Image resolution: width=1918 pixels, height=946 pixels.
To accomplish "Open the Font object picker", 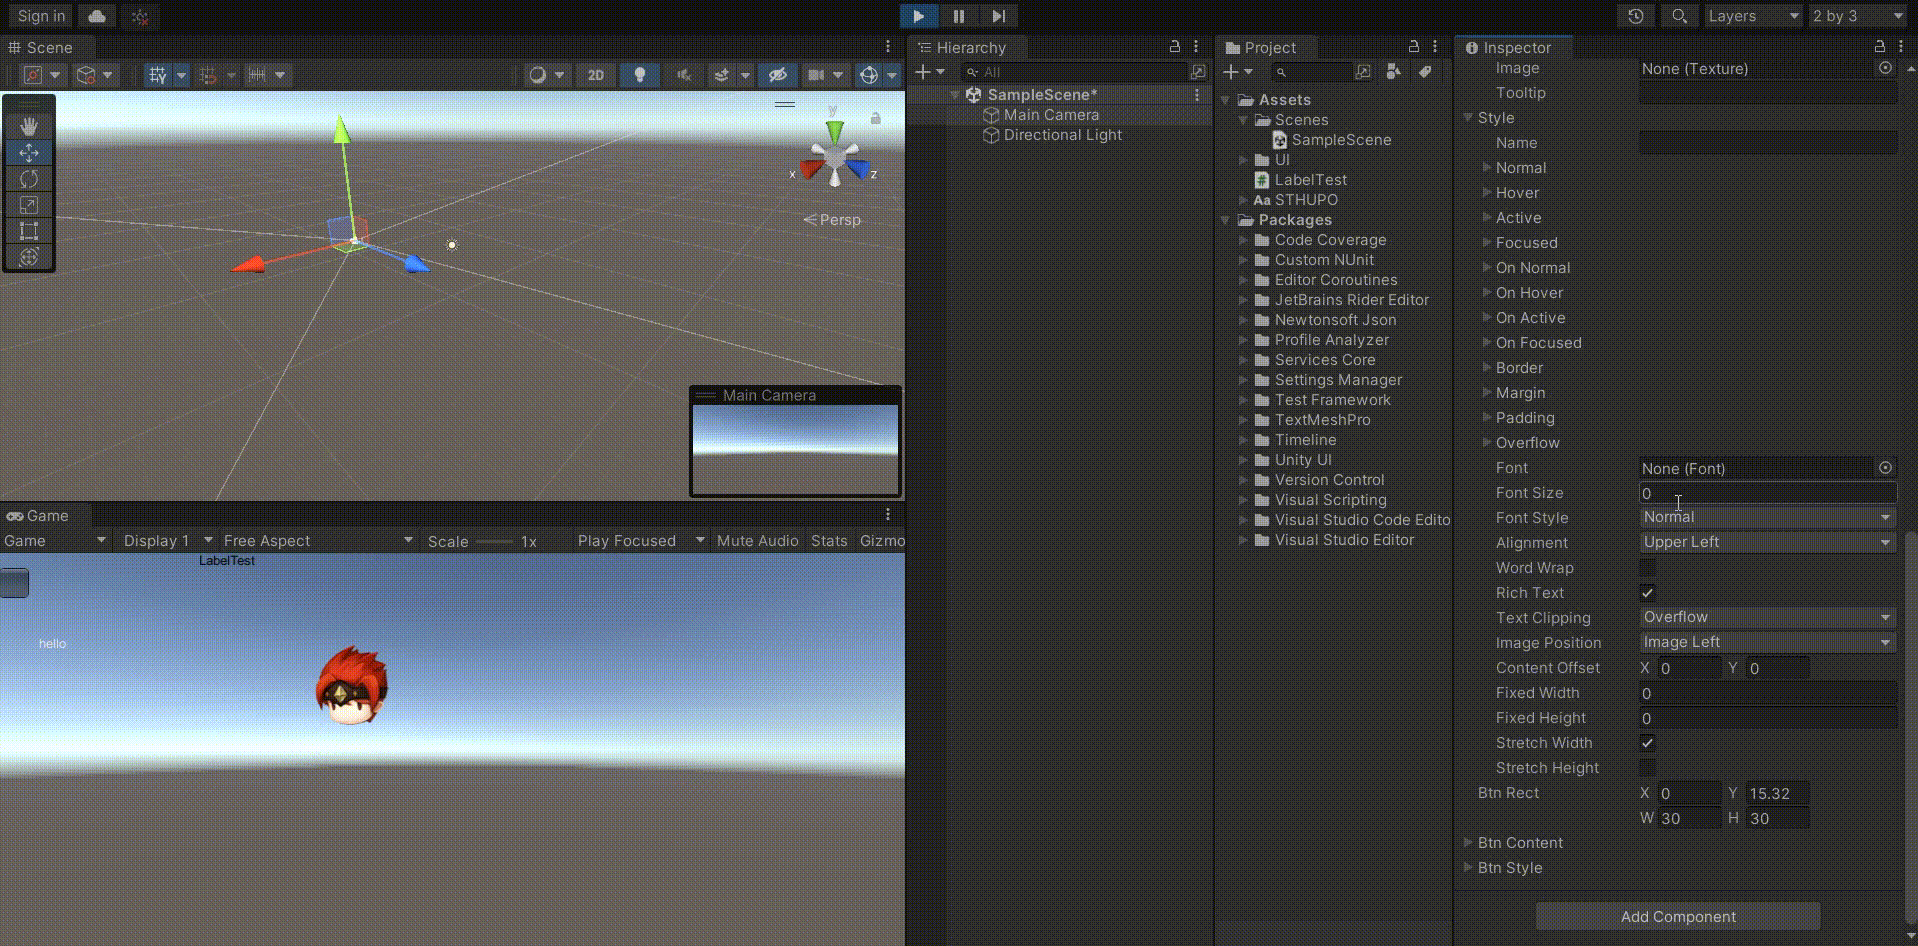I will click(x=1885, y=468).
